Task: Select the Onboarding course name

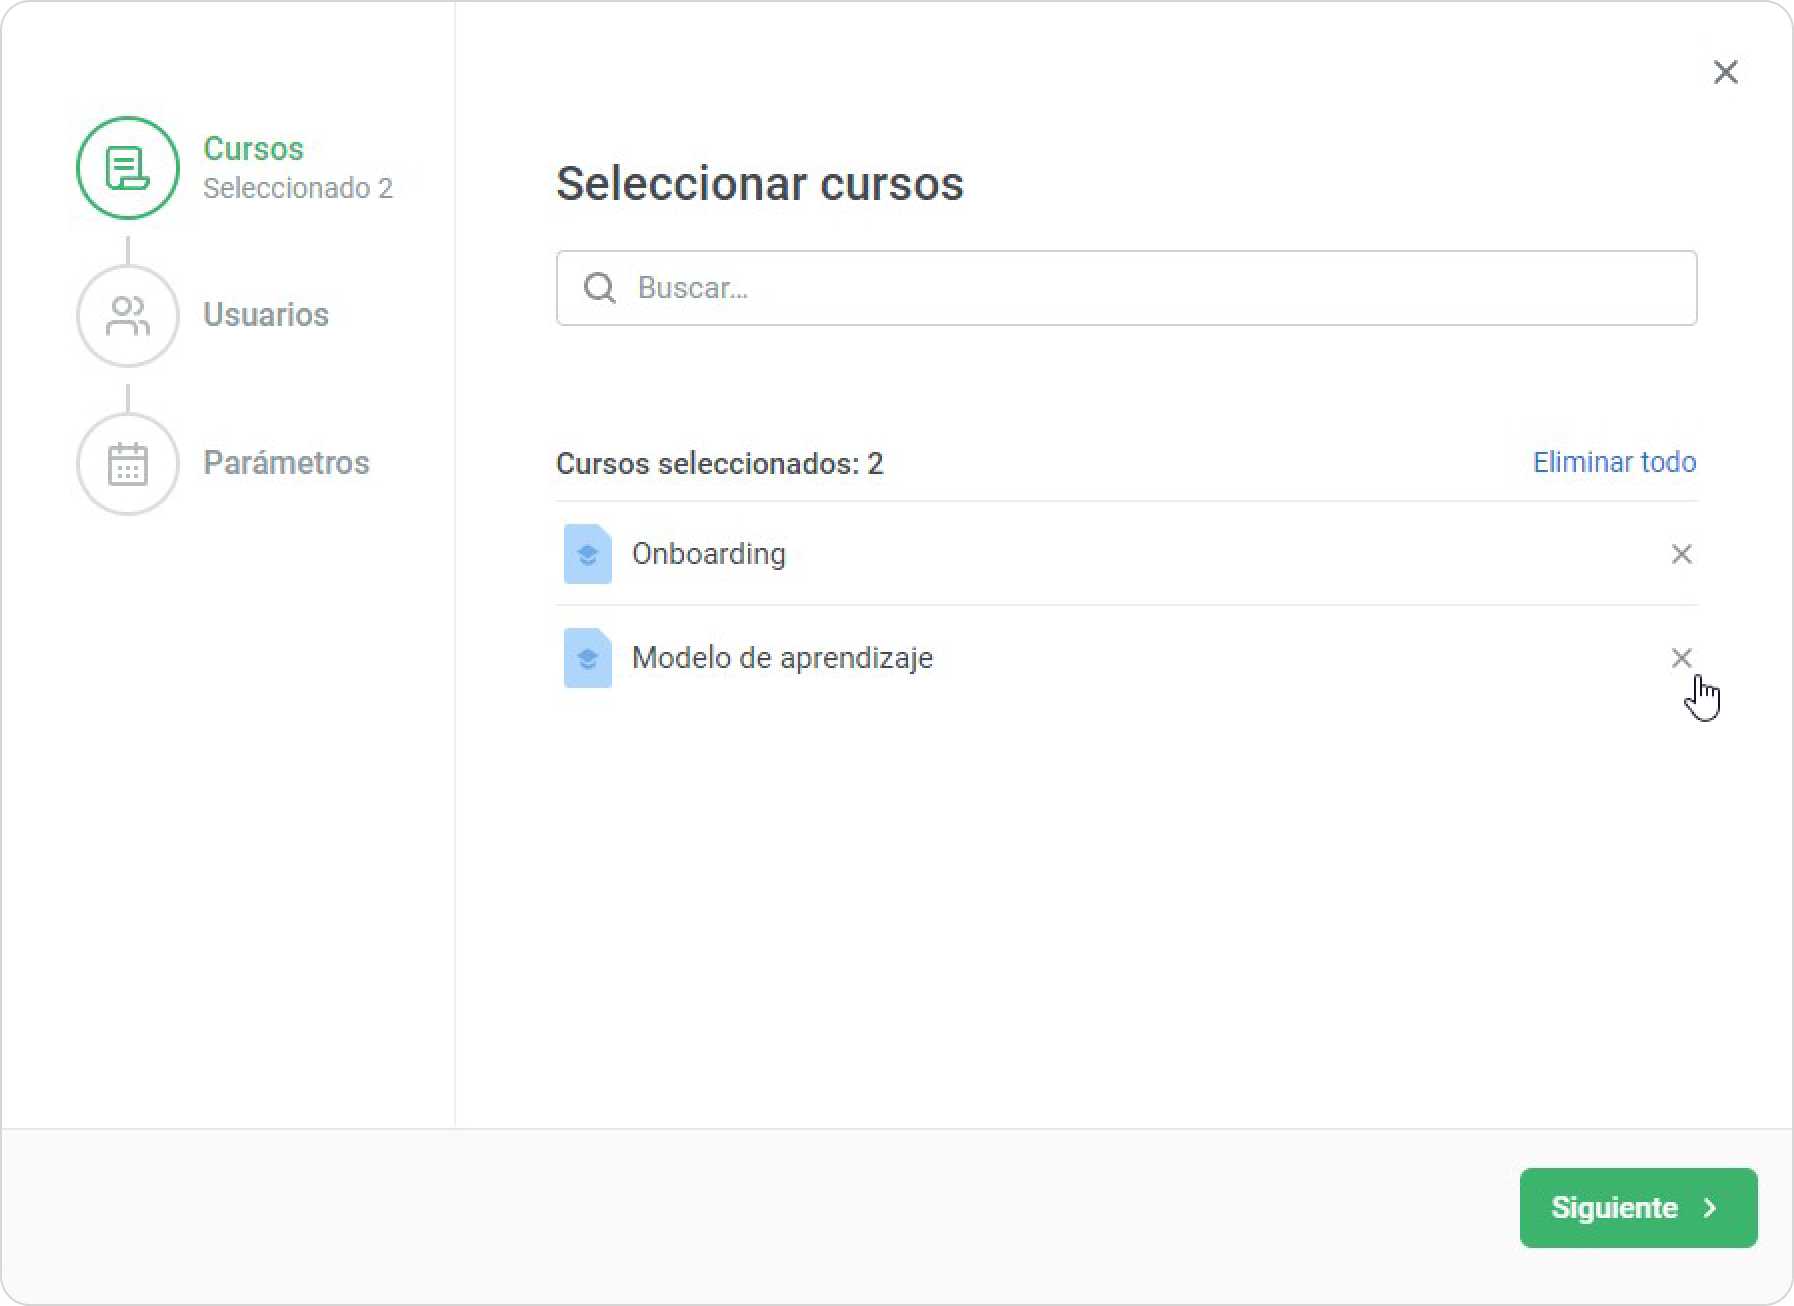Action: pyautogui.click(x=708, y=554)
